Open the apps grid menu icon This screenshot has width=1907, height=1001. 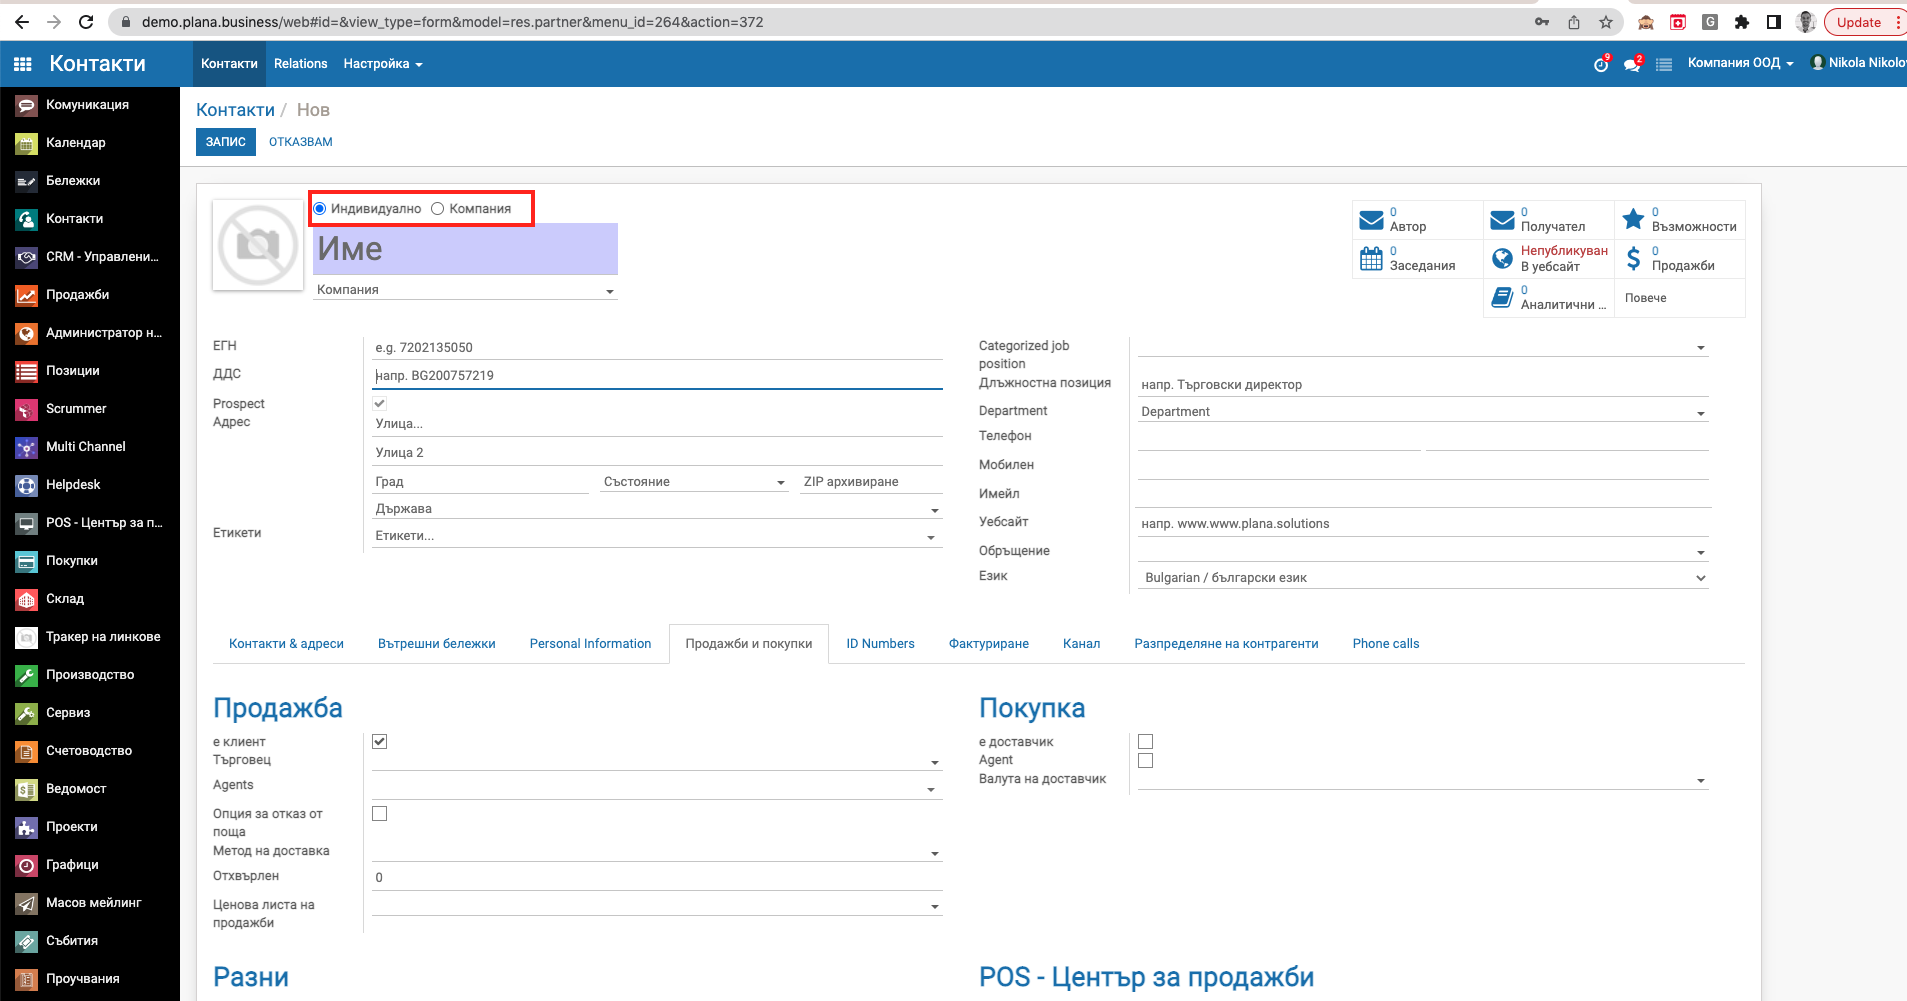[x=22, y=64]
